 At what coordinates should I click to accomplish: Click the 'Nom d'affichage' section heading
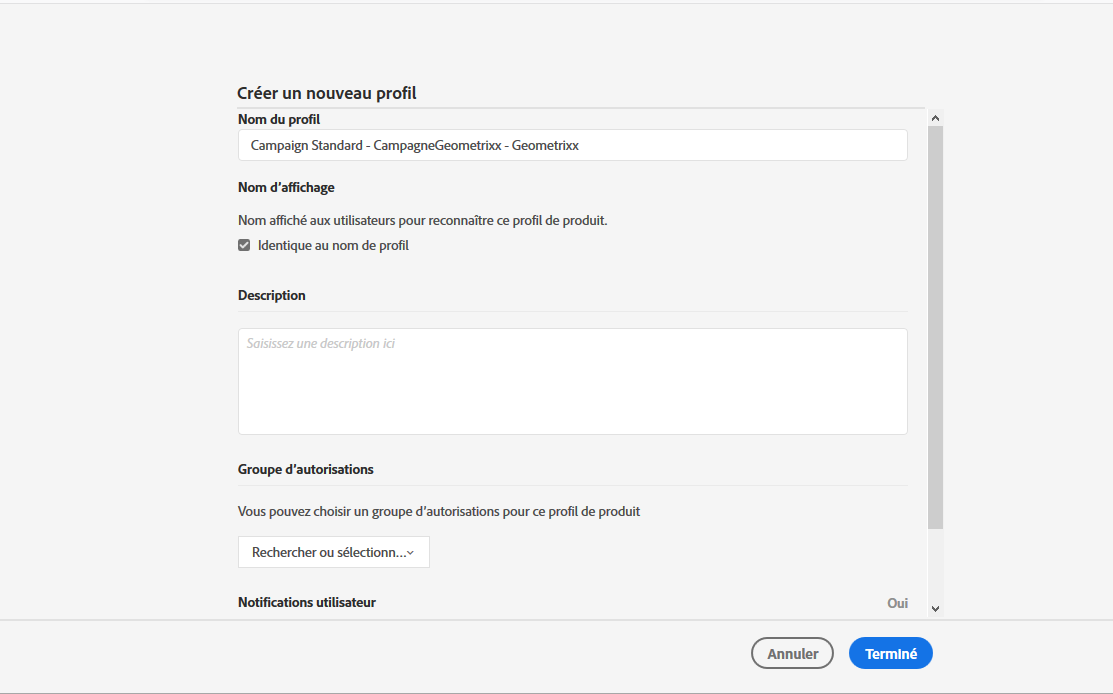tap(286, 187)
